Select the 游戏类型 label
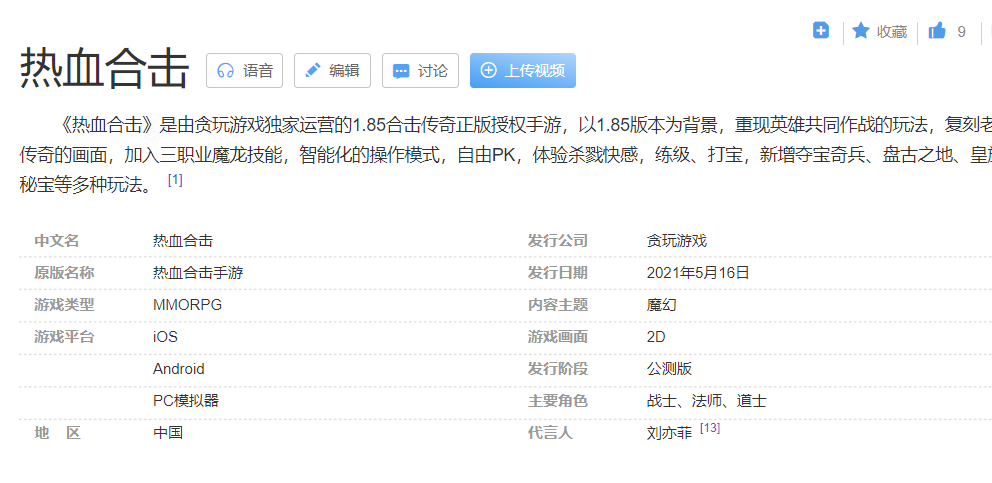Image resolution: width=992 pixels, height=483 pixels. [x=65, y=304]
